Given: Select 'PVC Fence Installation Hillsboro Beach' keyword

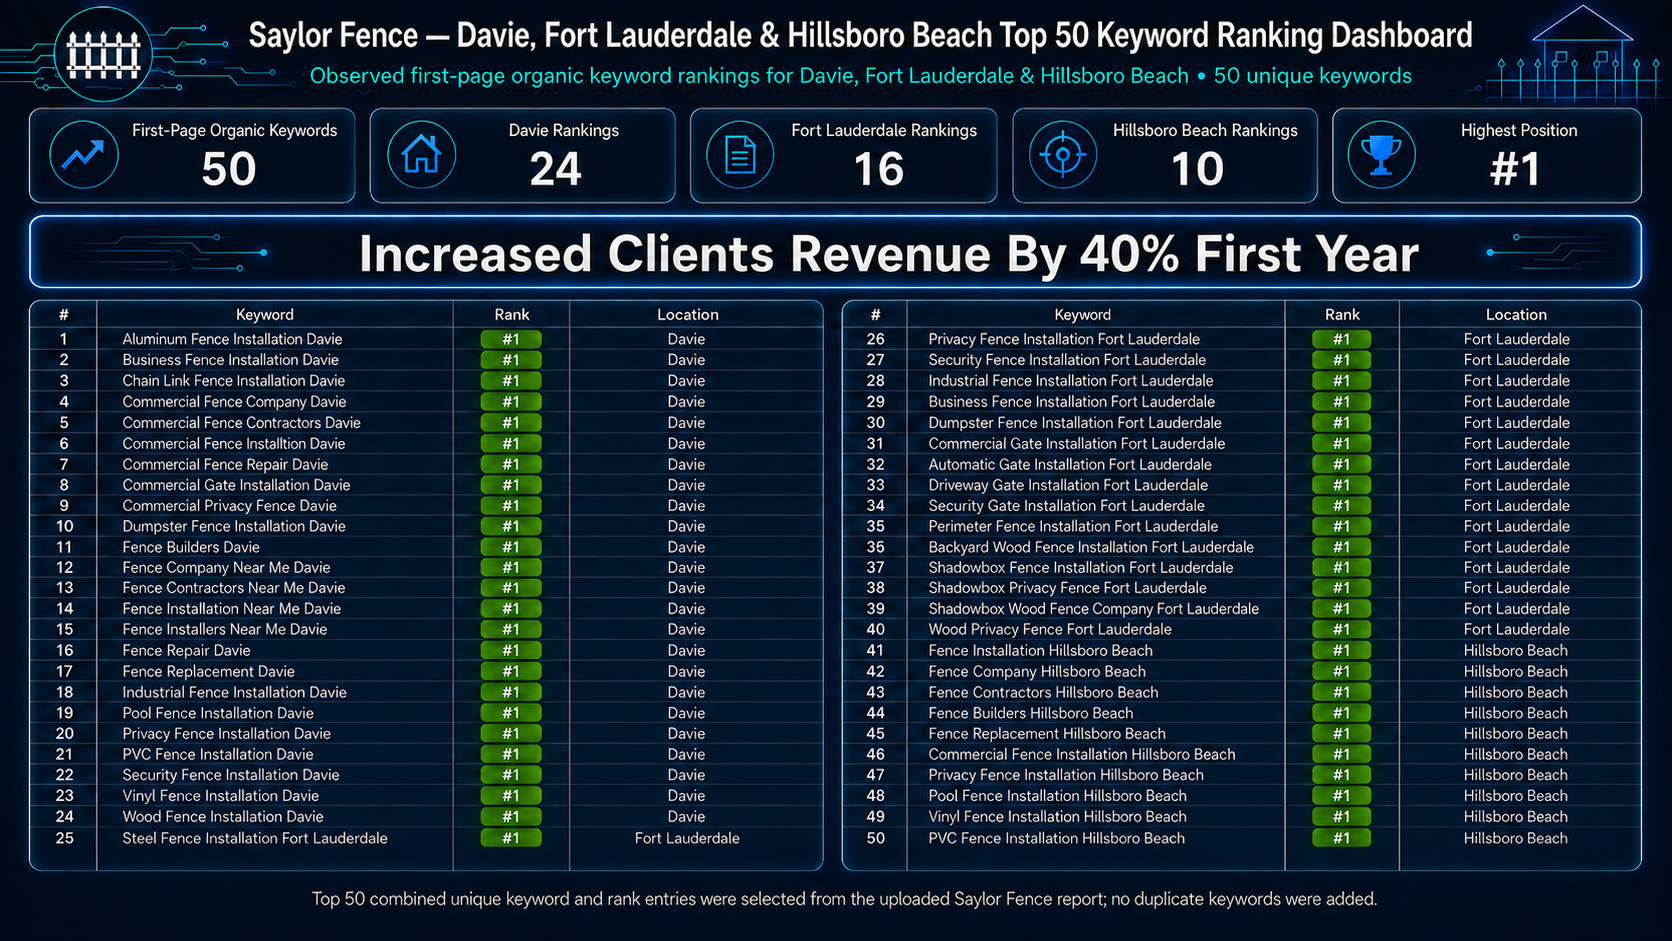Looking at the screenshot, I should click(1056, 838).
